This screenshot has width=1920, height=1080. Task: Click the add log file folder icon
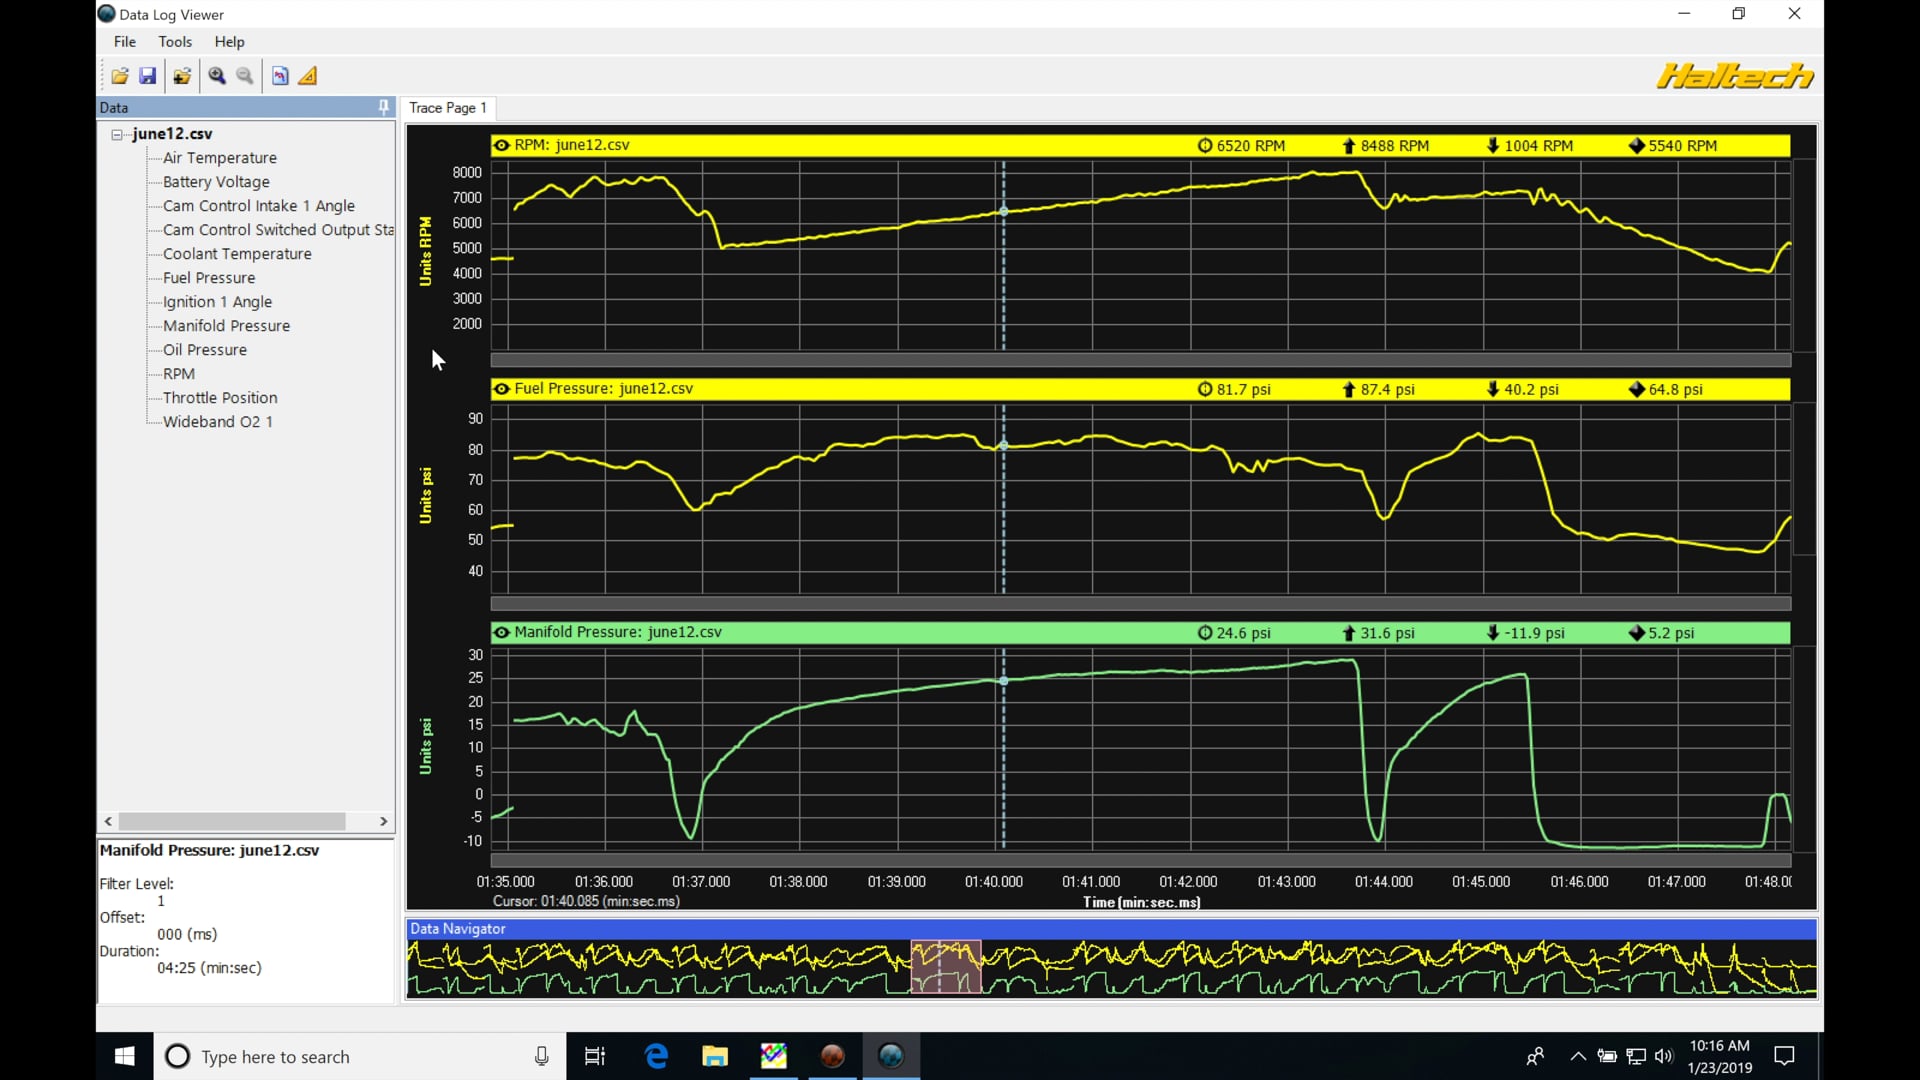pos(182,76)
